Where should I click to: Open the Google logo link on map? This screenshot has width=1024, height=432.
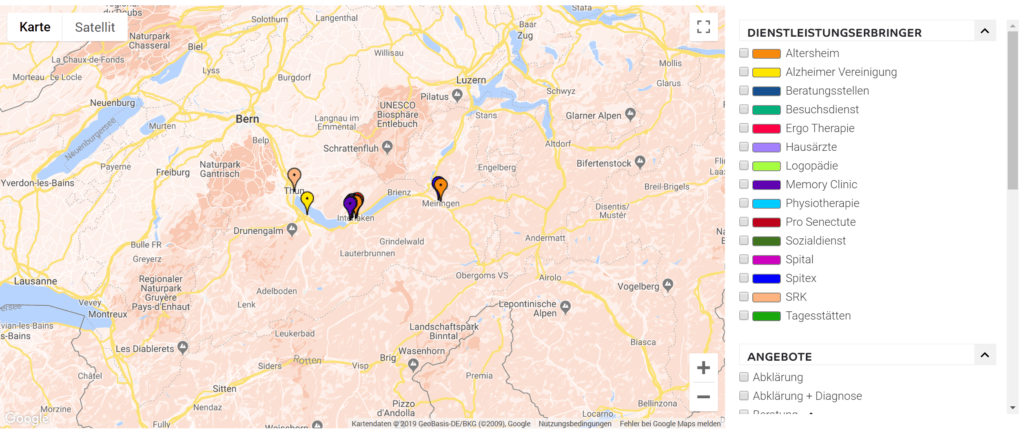coord(26,418)
